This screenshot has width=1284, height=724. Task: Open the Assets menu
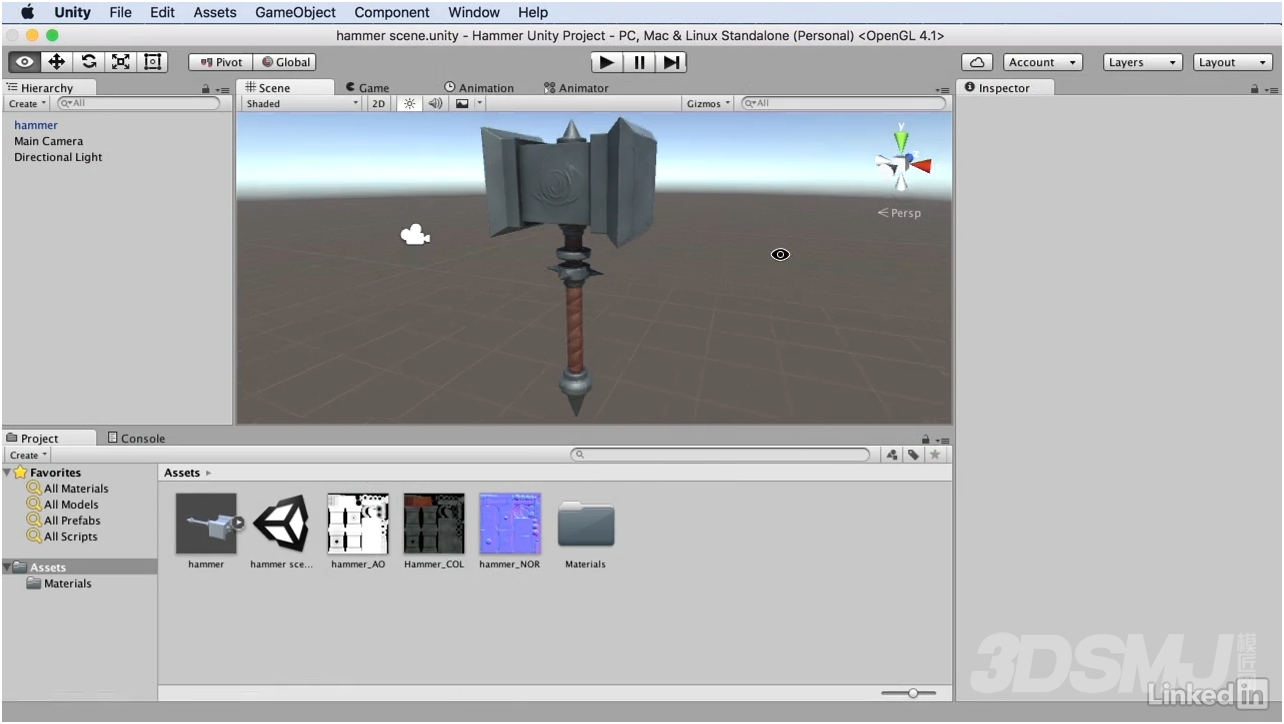click(x=215, y=12)
